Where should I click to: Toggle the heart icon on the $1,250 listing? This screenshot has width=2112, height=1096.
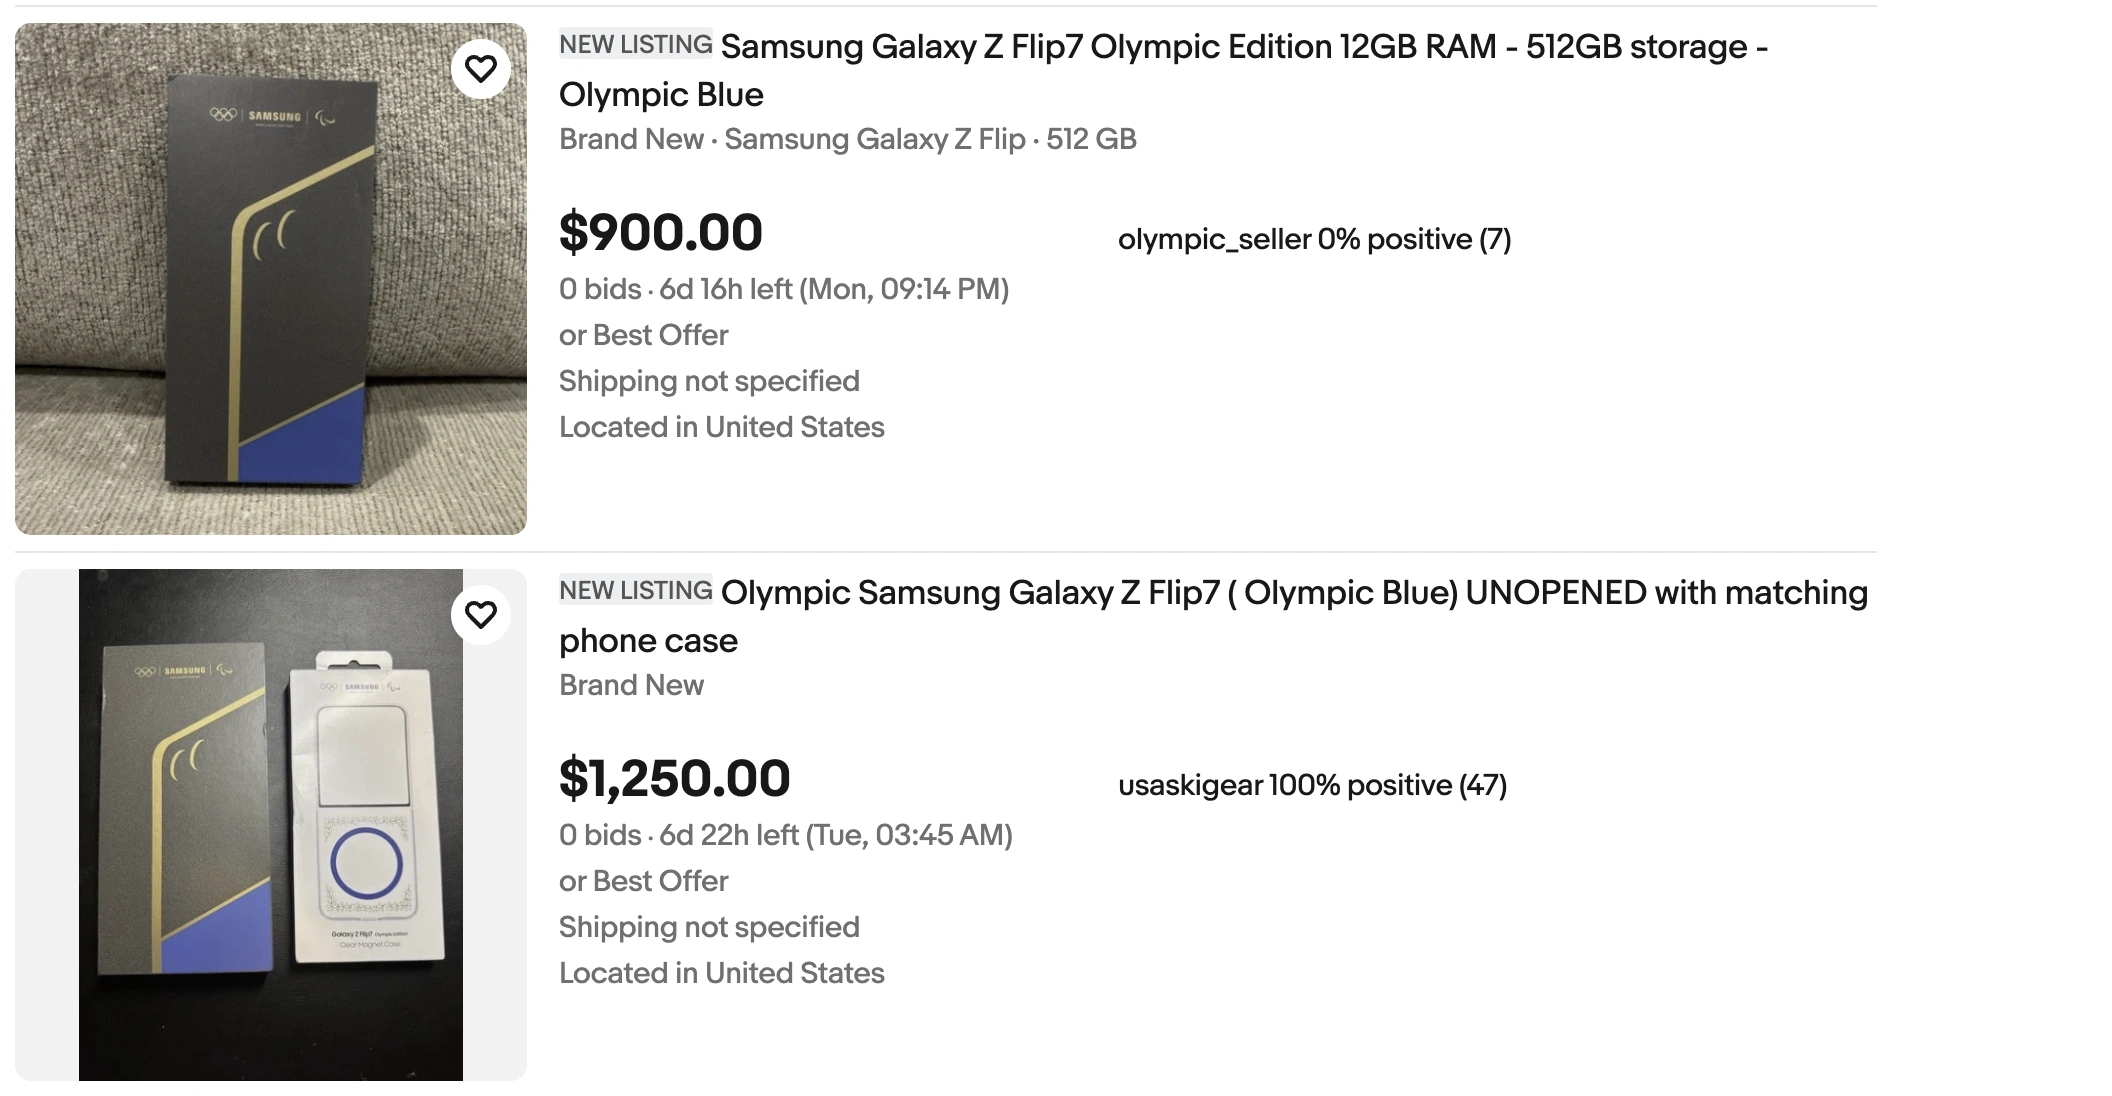(481, 615)
